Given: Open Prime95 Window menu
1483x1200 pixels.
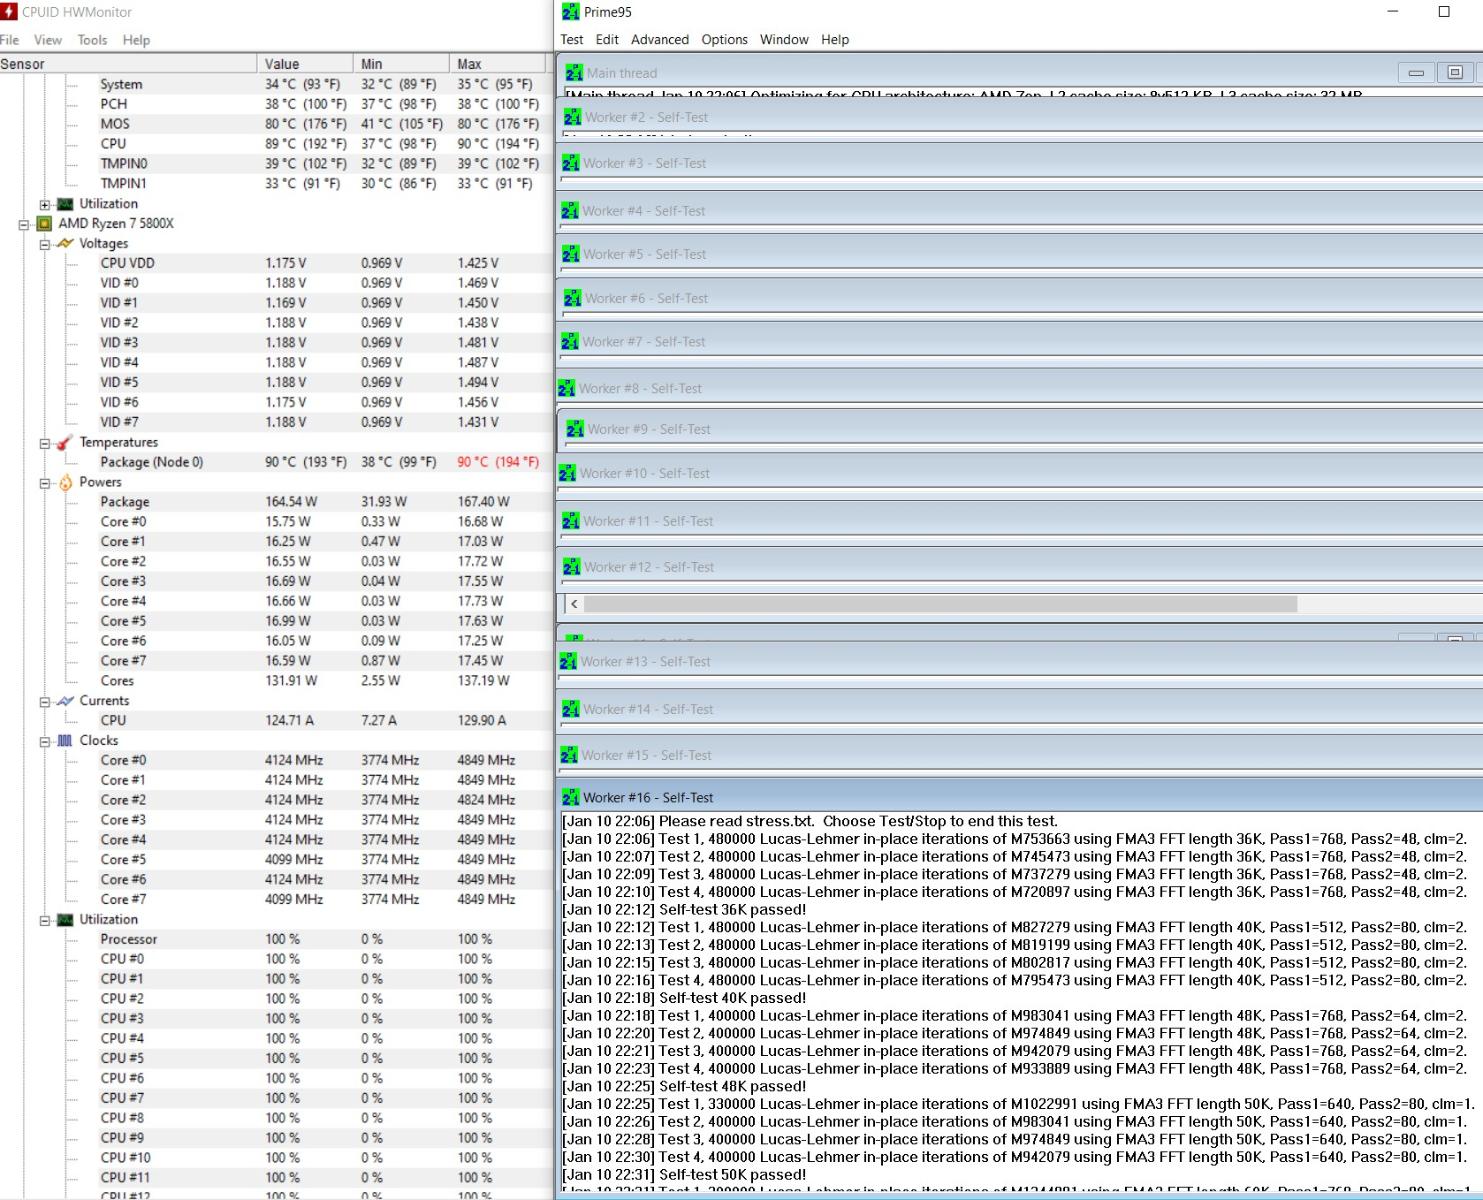Looking at the screenshot, I should tap(784, 40).
